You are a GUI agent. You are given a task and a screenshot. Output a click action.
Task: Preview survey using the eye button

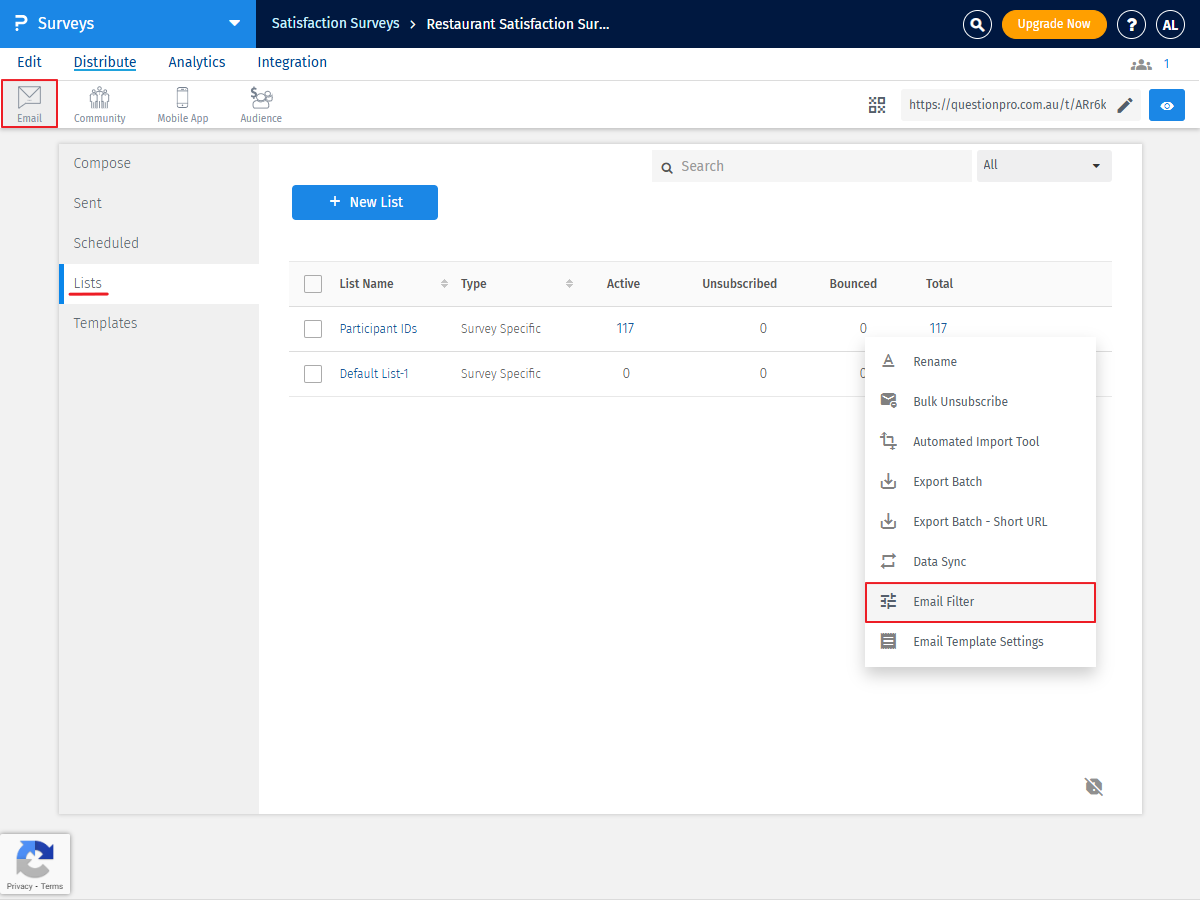[1166, 105]
